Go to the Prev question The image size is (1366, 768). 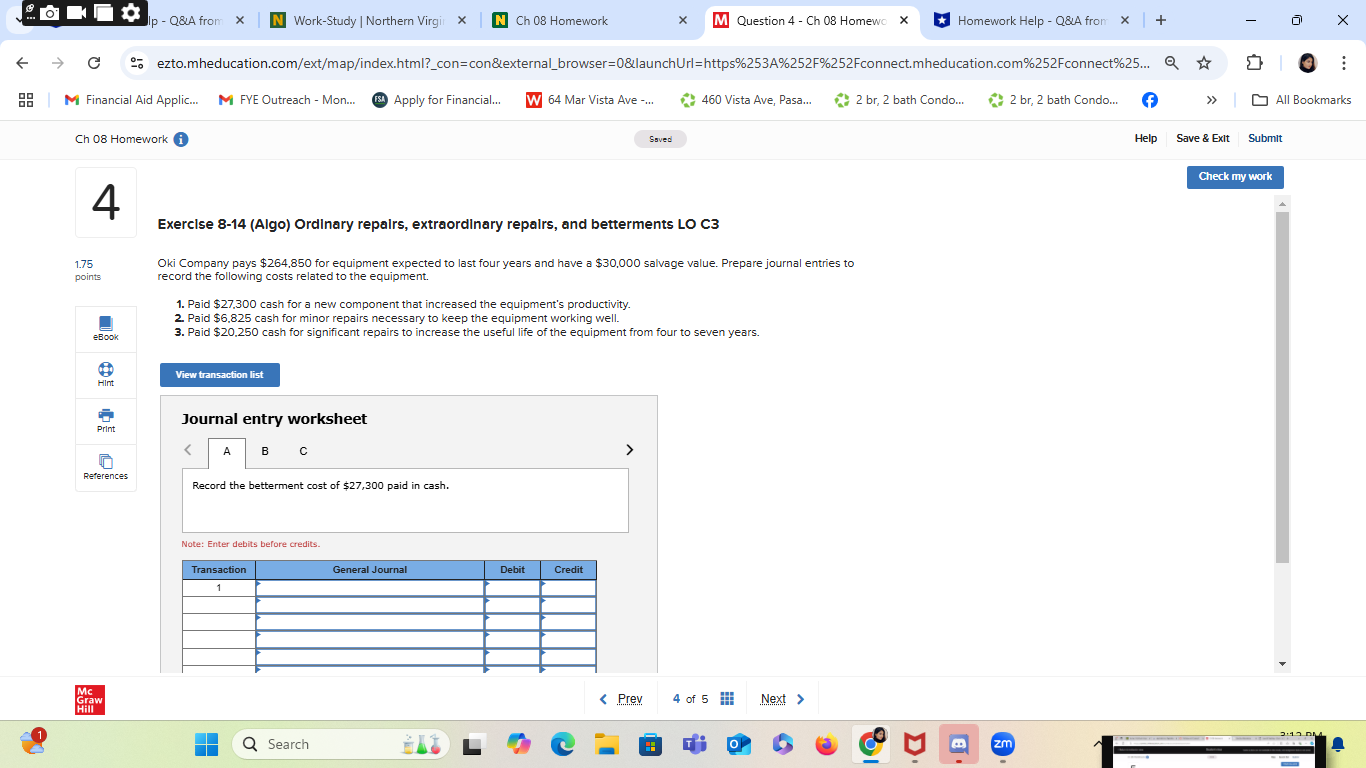click(621, 699)
